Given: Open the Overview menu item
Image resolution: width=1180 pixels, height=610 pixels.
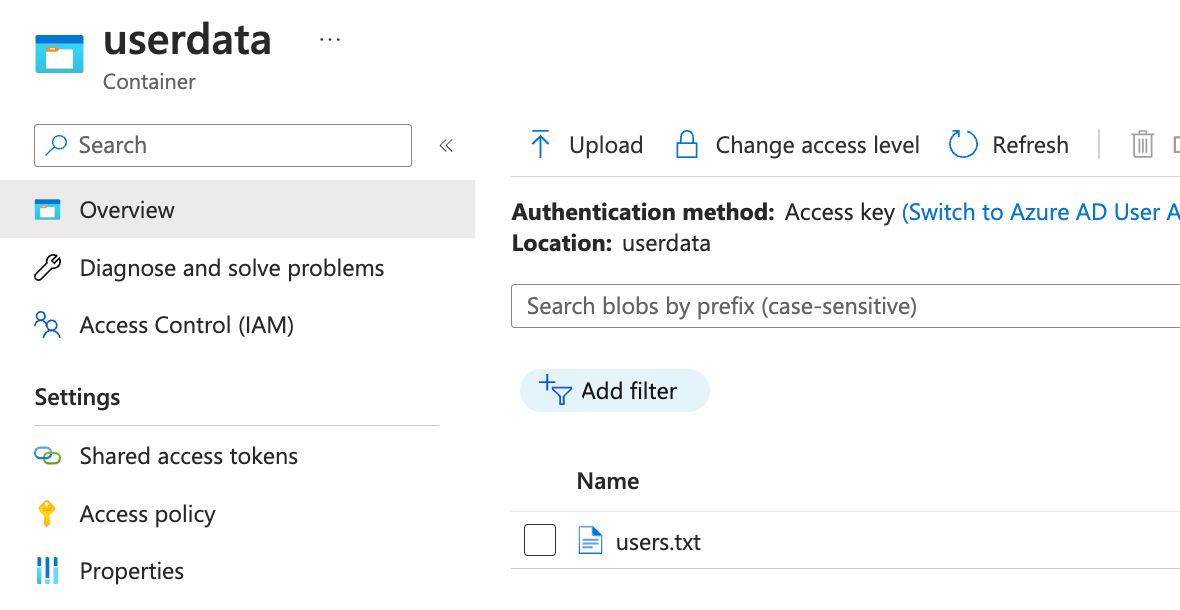Looking at the screenshot, I should tap(127, 210).
